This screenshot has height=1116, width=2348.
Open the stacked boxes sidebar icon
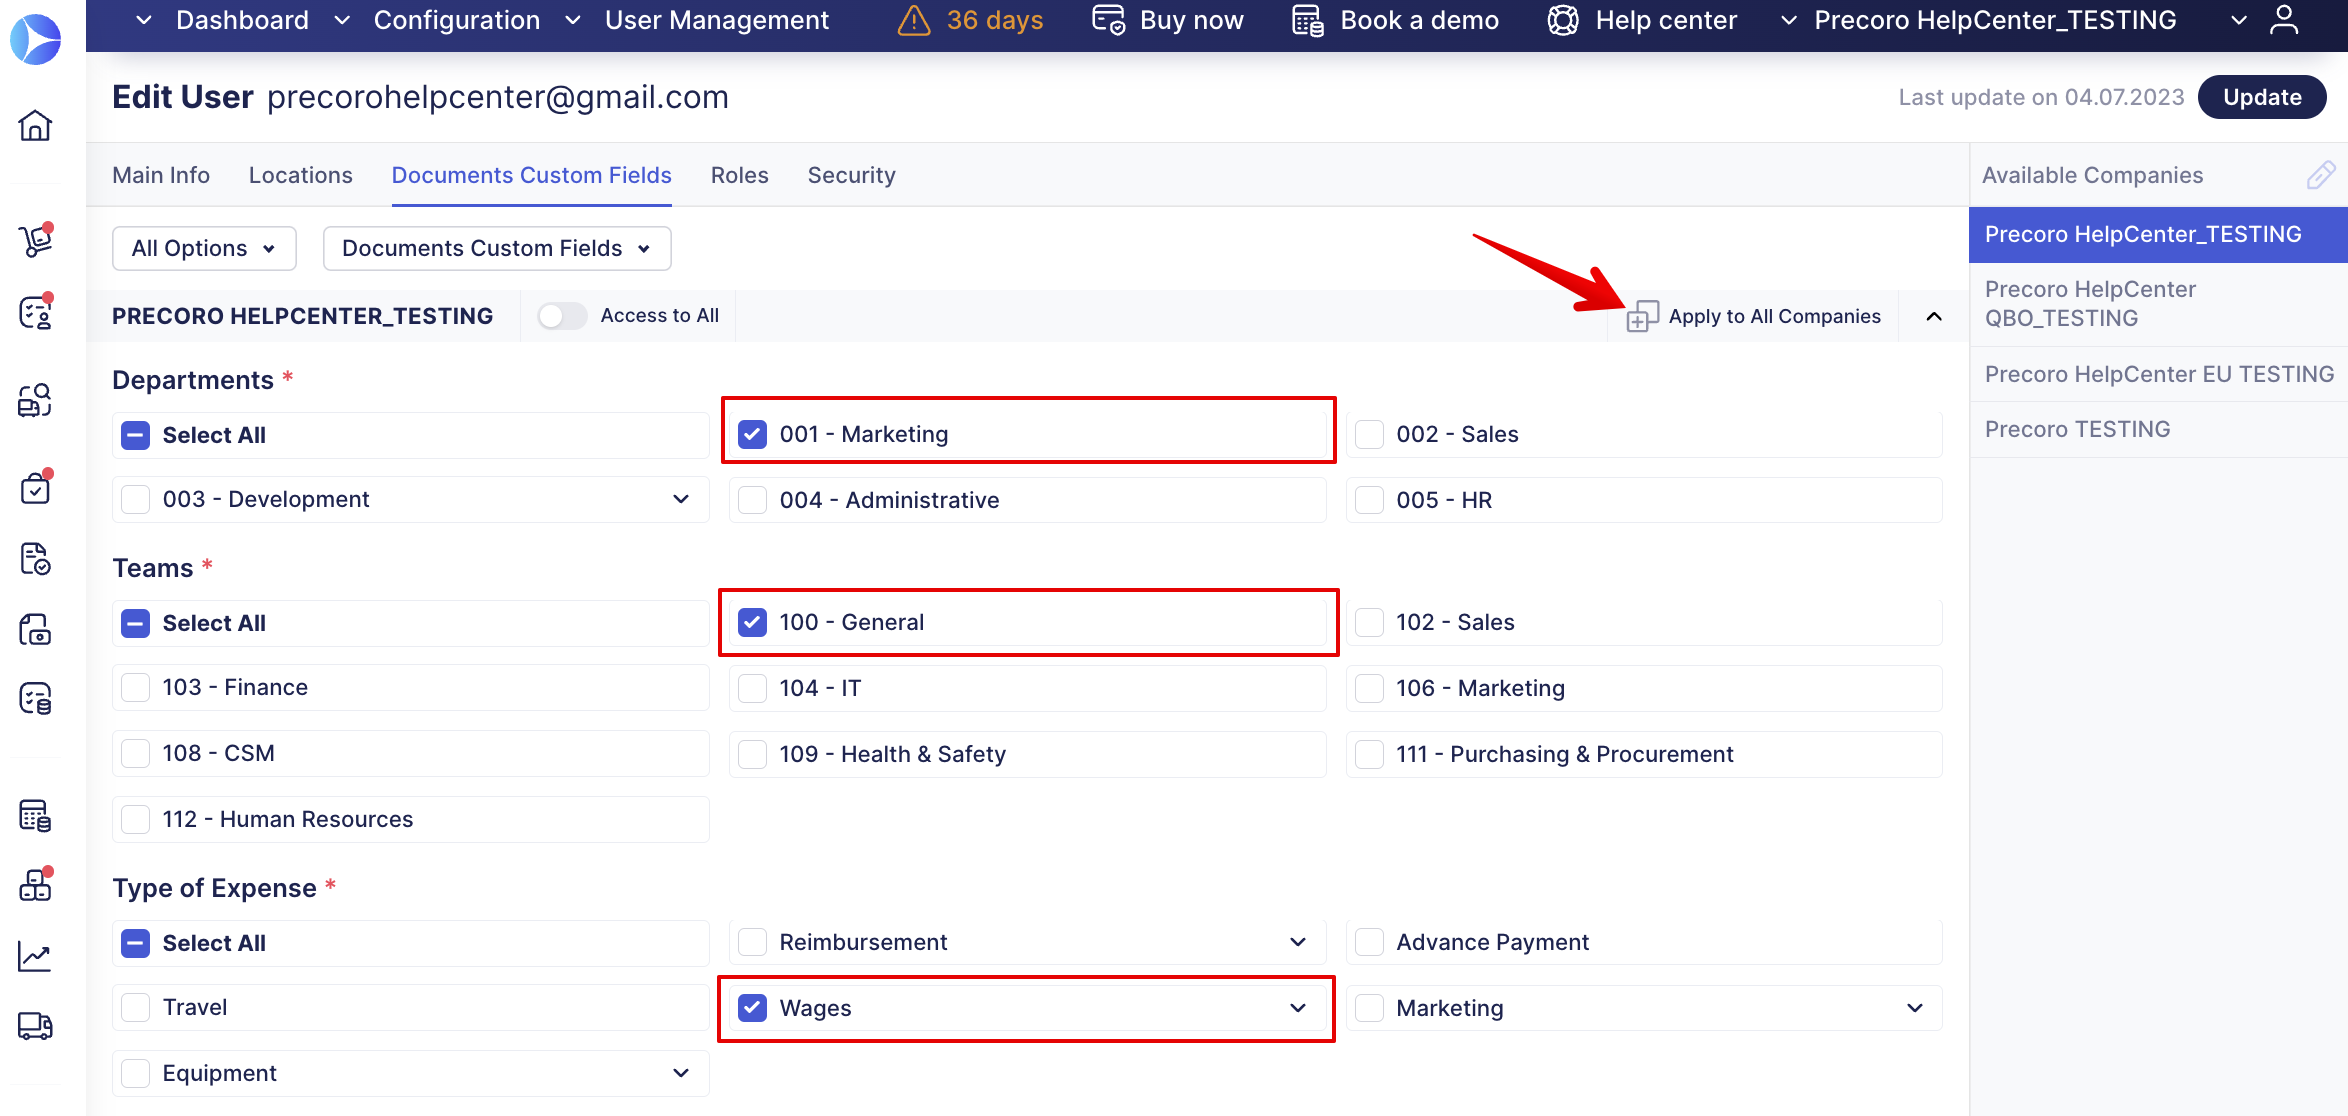[35, 885]
